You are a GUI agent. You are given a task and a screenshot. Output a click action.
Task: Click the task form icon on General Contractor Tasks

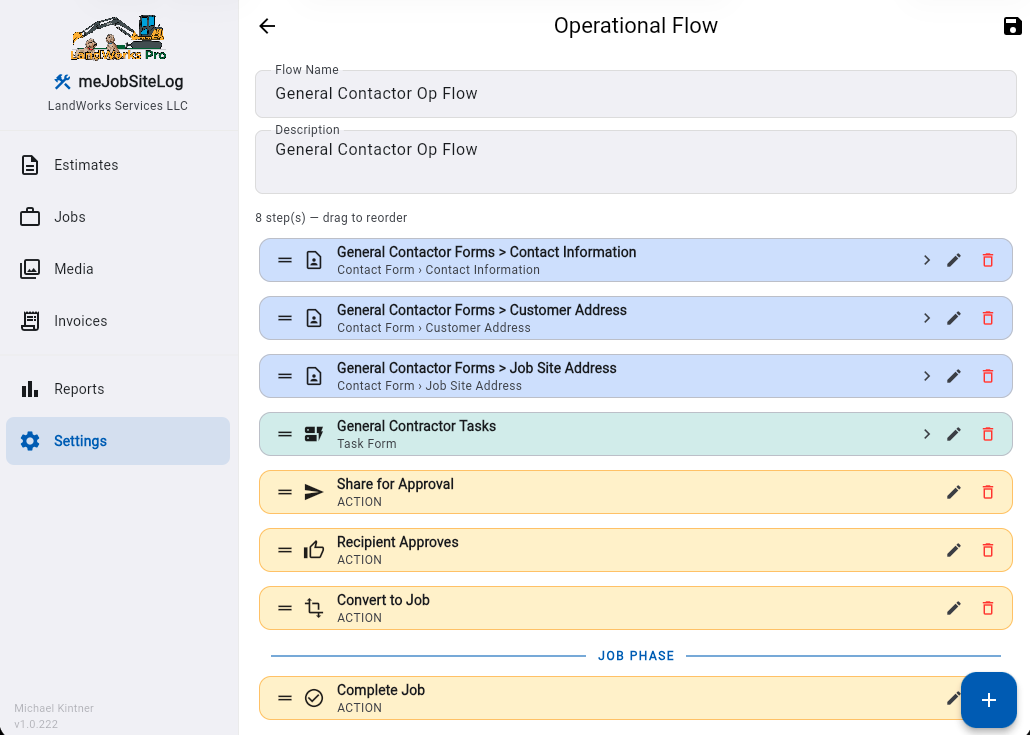(313, 434)
